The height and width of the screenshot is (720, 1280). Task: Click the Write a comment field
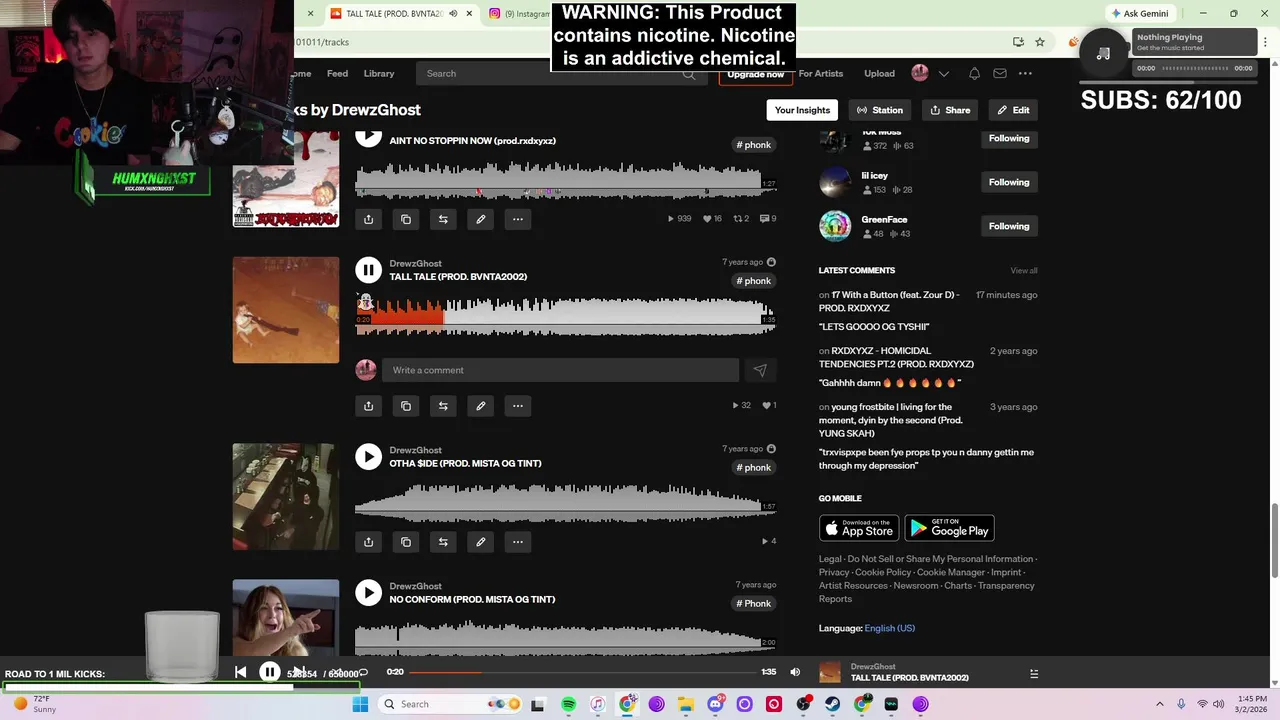[560, 370]
